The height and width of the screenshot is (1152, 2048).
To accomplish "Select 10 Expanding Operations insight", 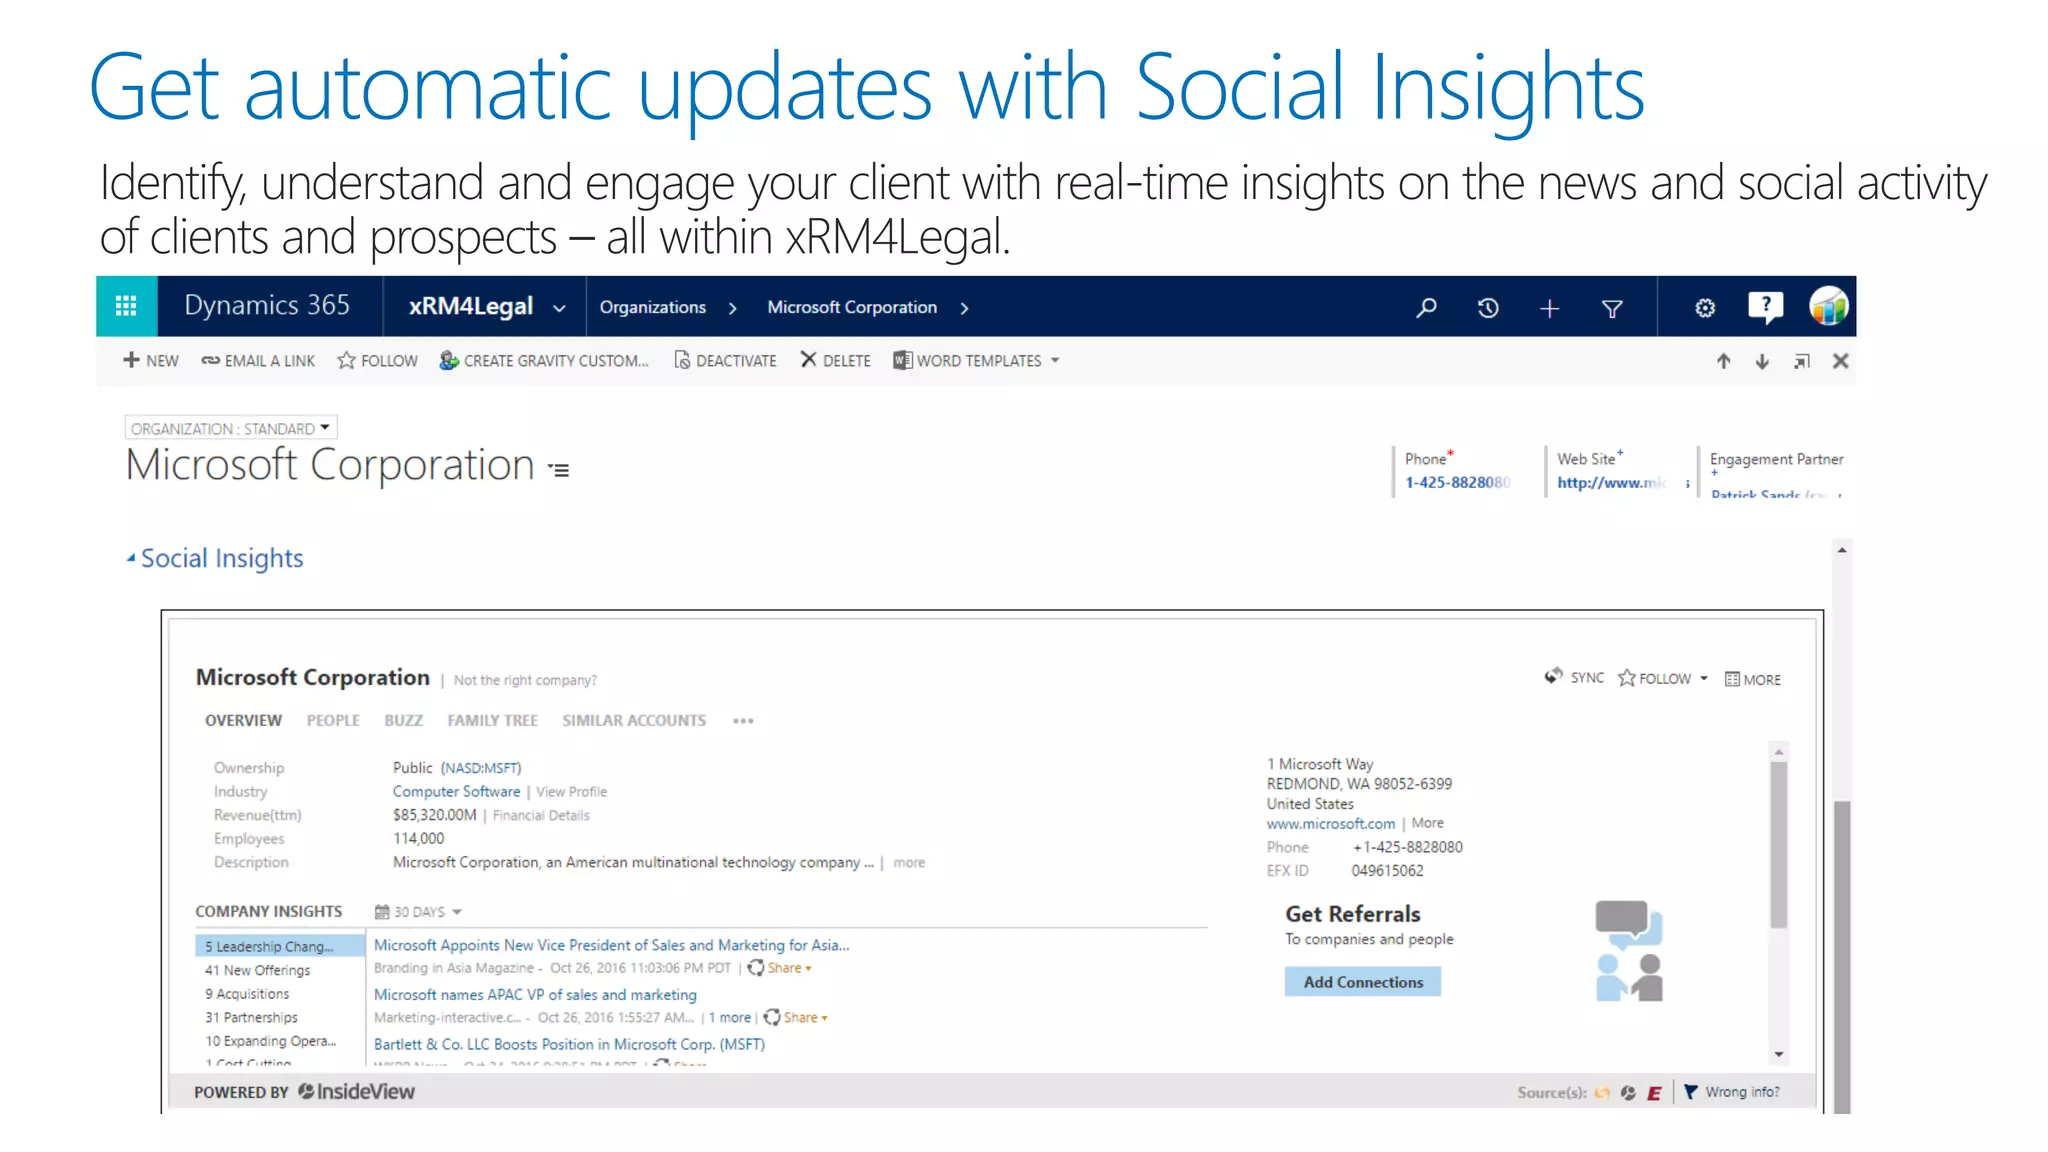I will (x=270, y=1041).
